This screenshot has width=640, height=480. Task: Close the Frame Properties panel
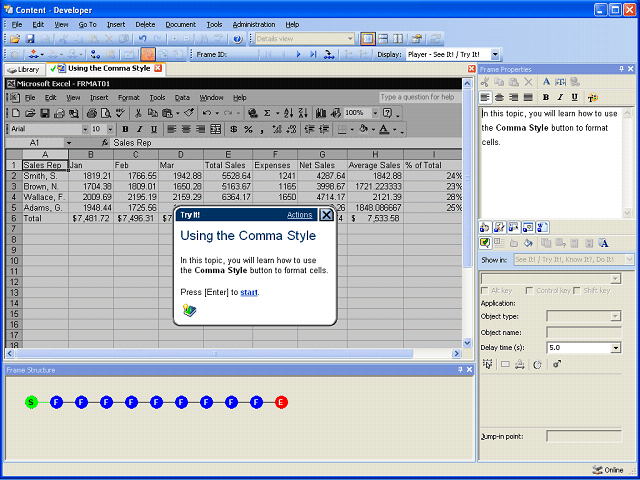coord(631,69)
